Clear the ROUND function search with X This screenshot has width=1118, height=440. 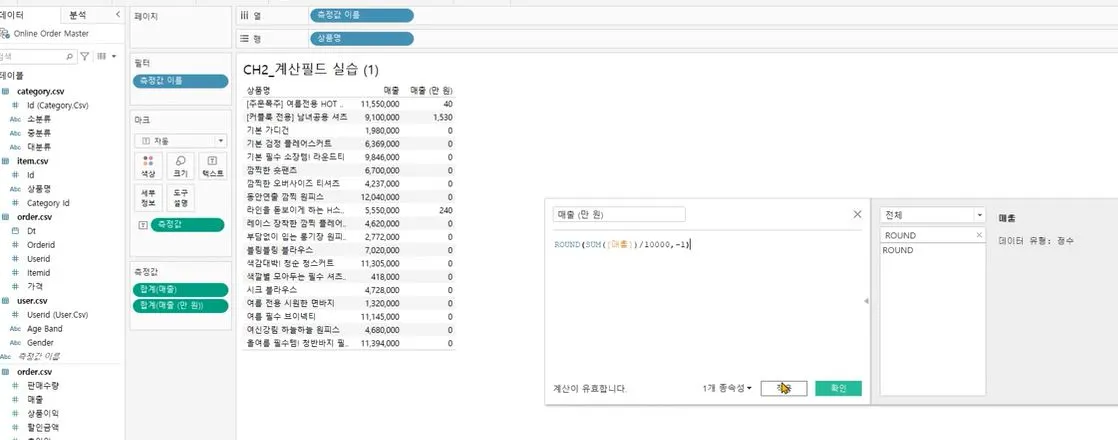click(979, 235)
